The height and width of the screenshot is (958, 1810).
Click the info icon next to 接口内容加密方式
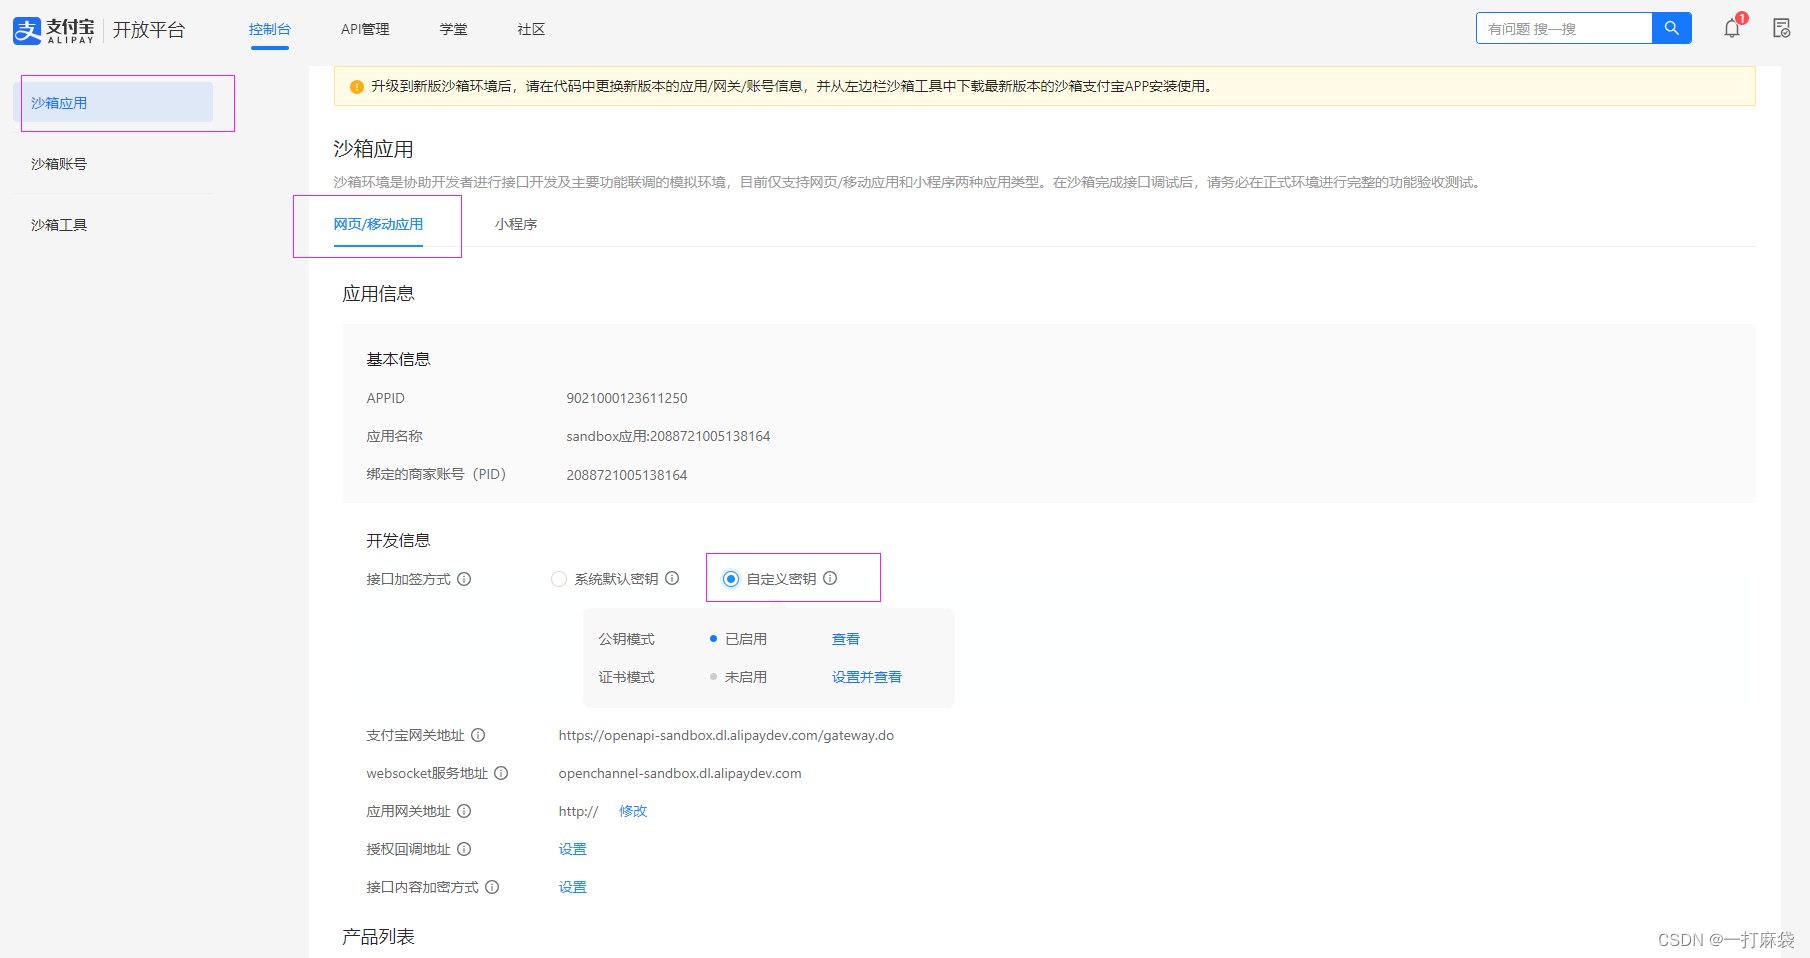[491, 887]
